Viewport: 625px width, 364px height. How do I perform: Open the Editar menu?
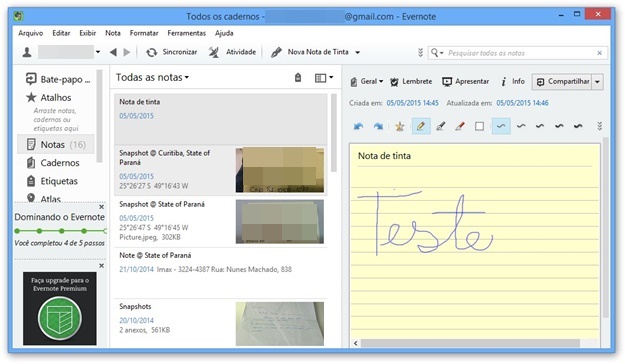click(61, 33)
